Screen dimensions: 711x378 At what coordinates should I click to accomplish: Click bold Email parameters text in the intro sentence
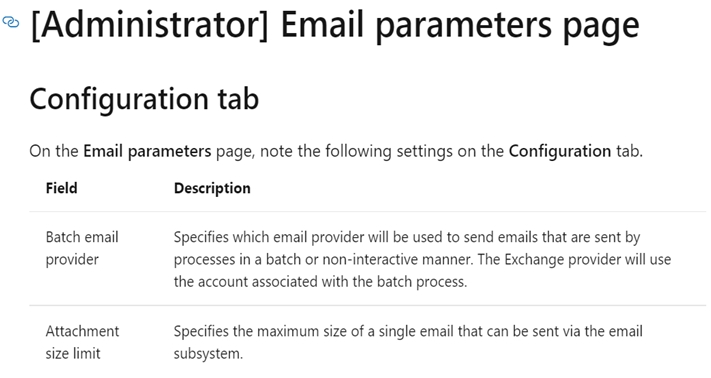147,151
